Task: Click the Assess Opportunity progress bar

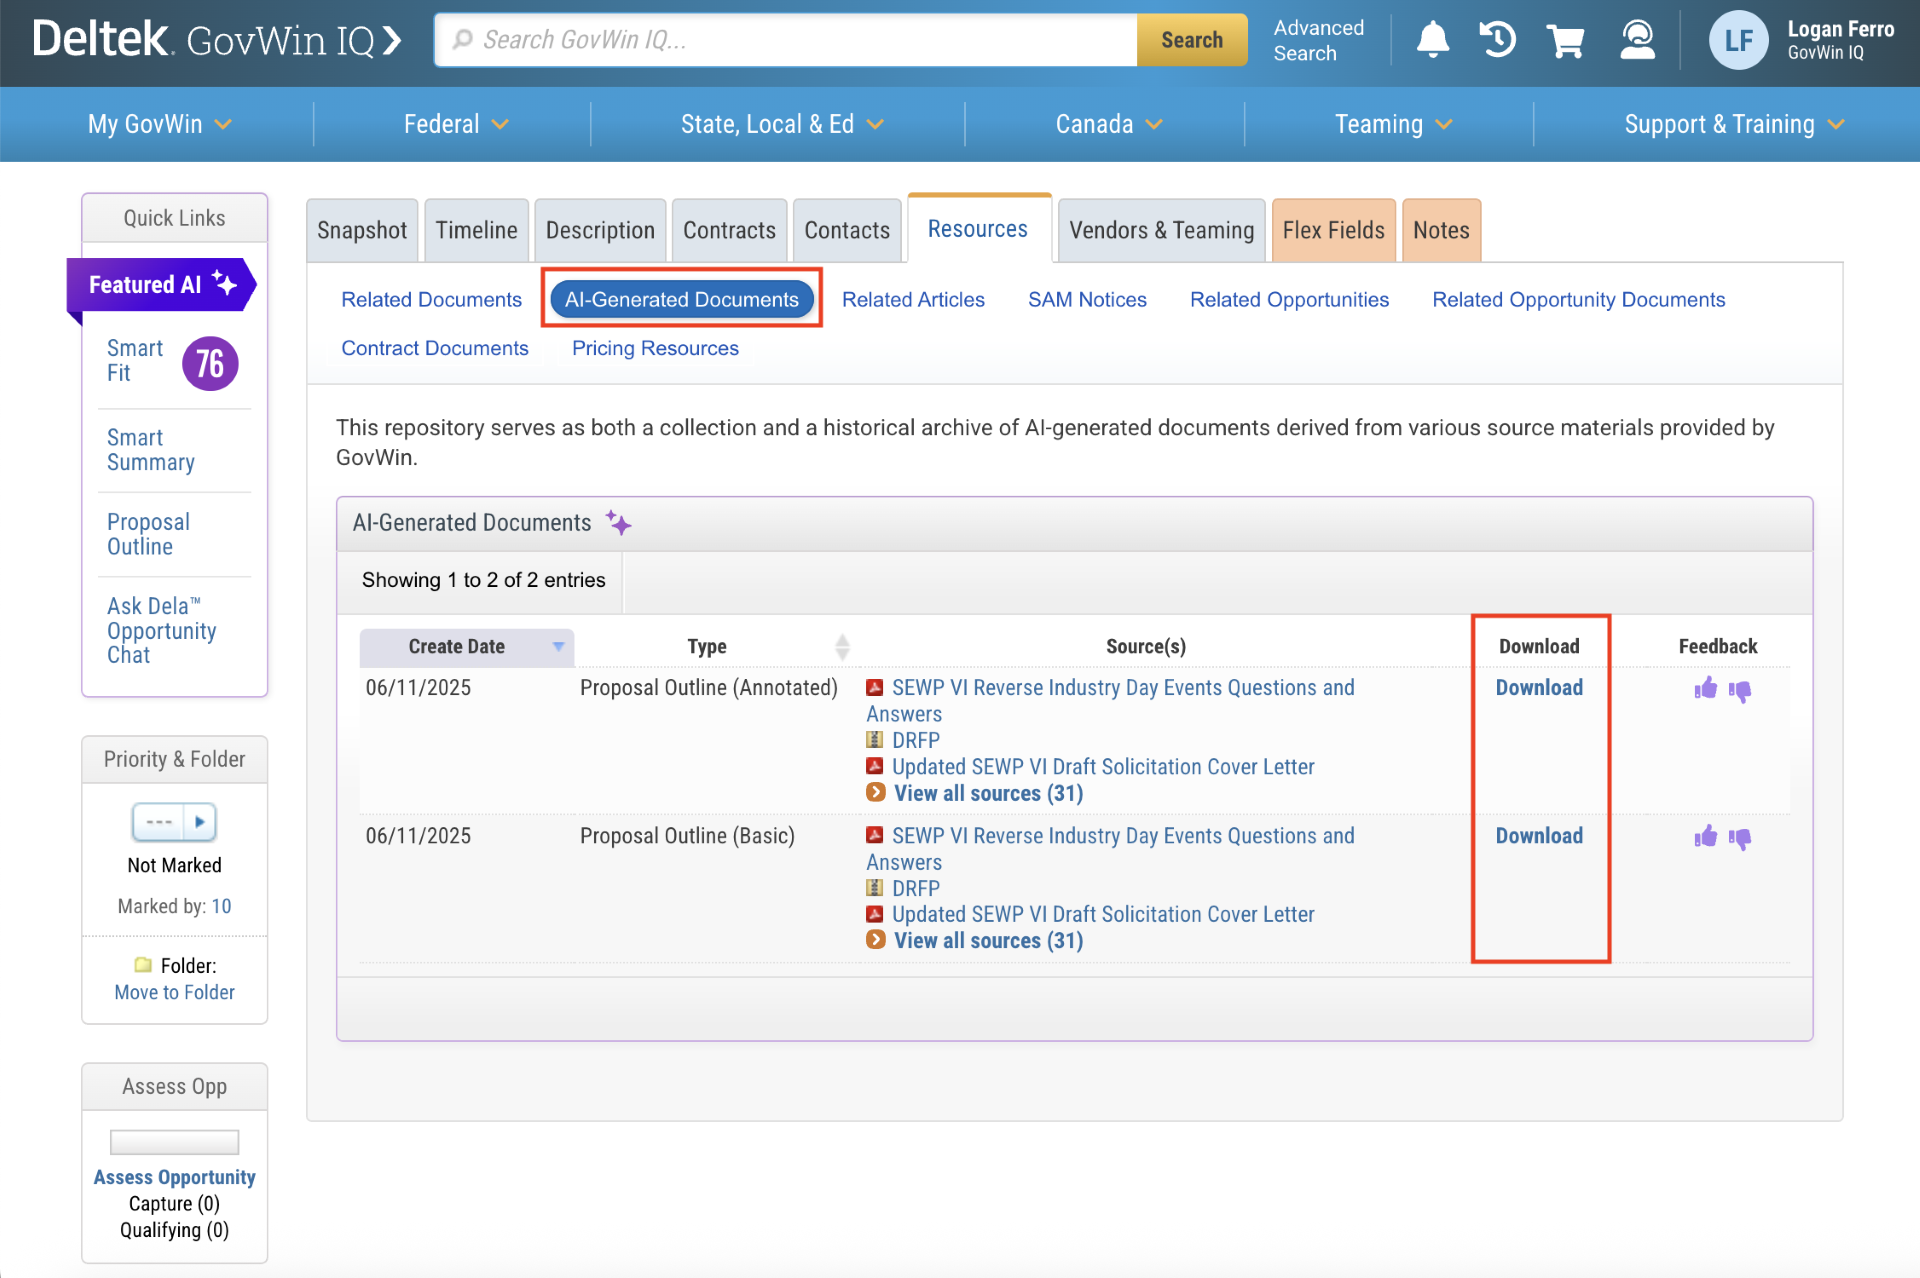Action: coord(174,1141)
